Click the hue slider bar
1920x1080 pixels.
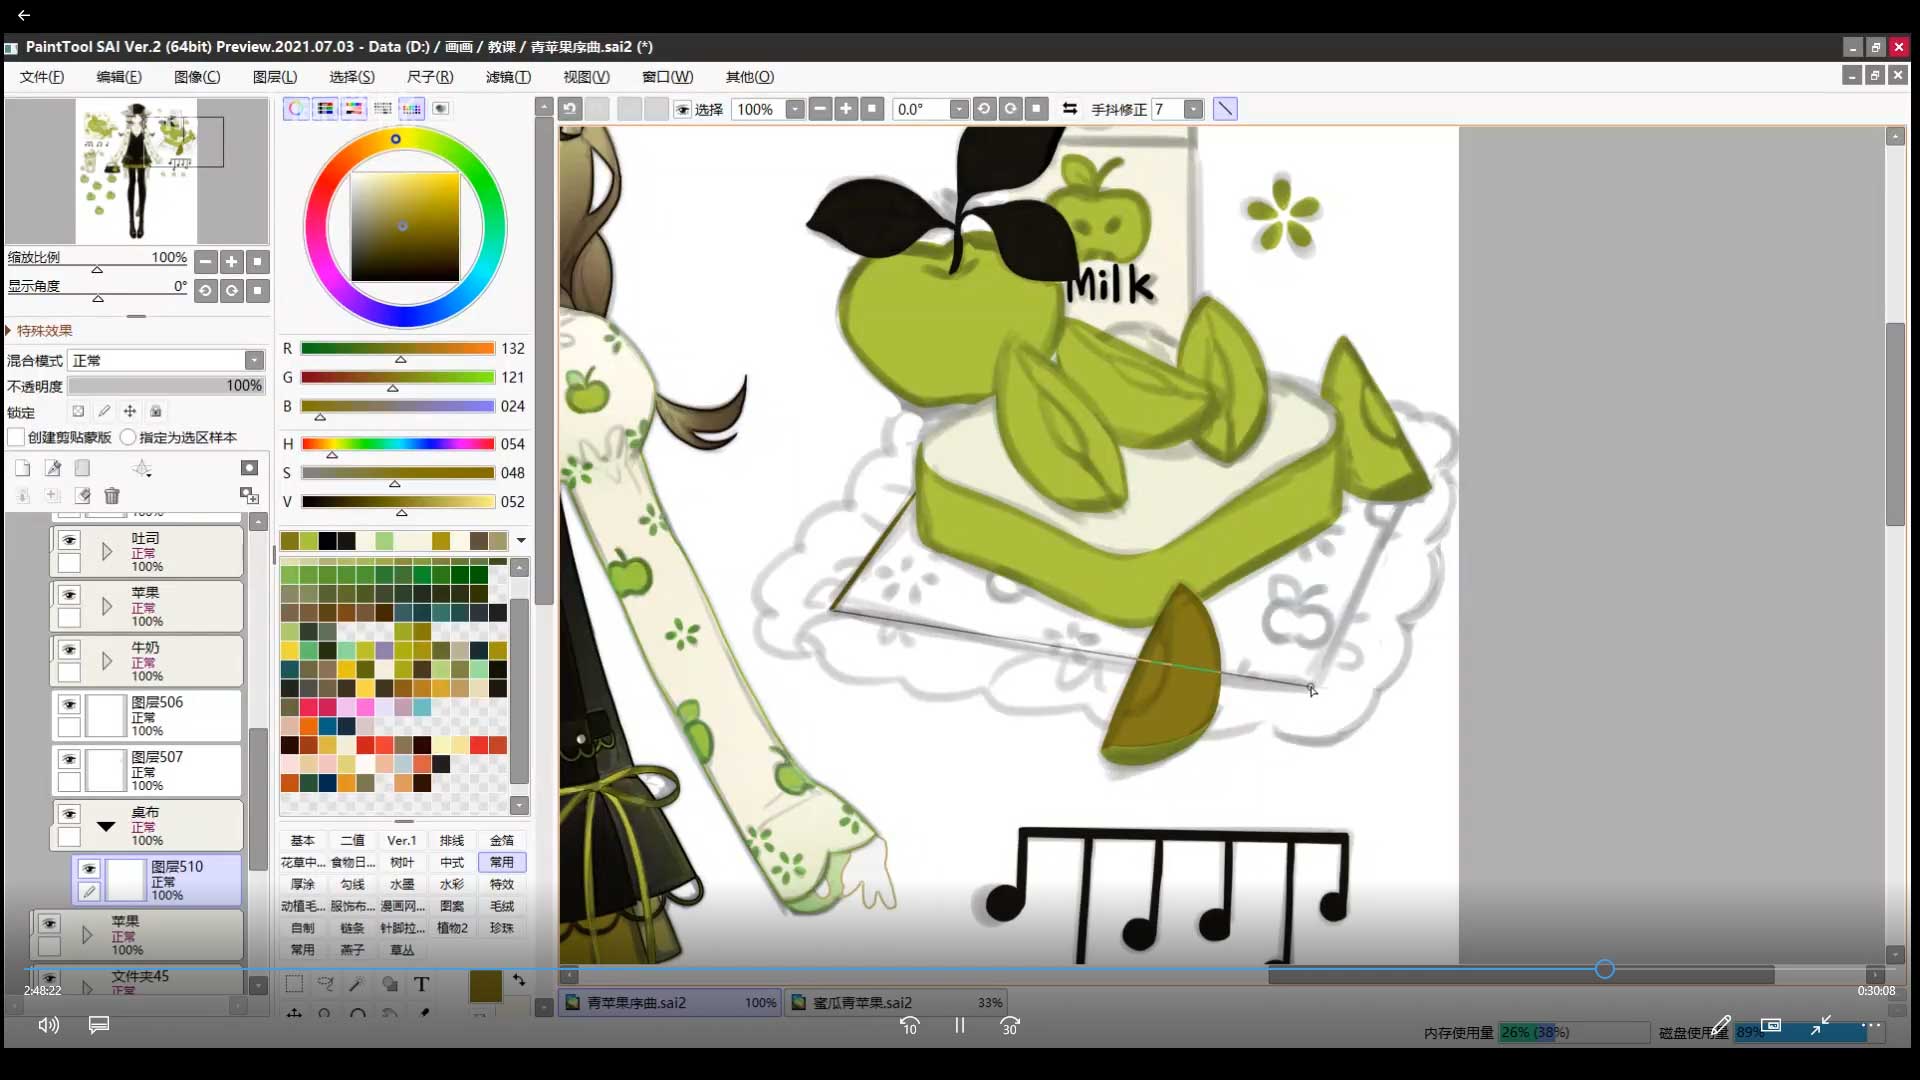pos(398,444)
